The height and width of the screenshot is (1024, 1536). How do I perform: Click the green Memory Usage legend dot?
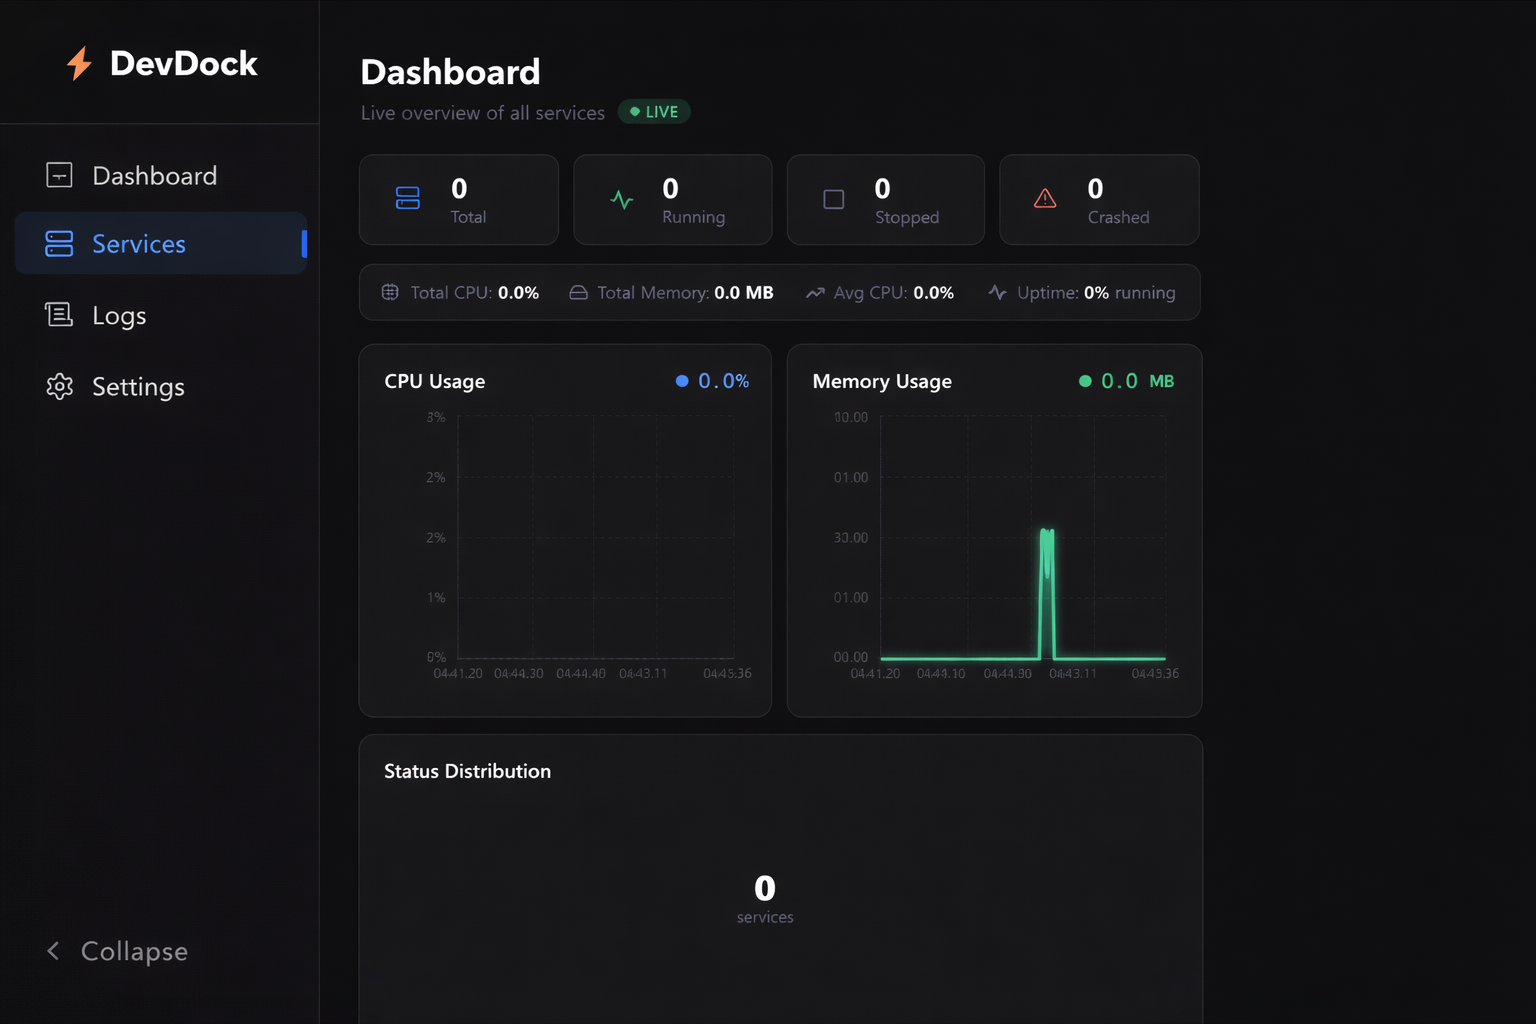(1085, 381)
